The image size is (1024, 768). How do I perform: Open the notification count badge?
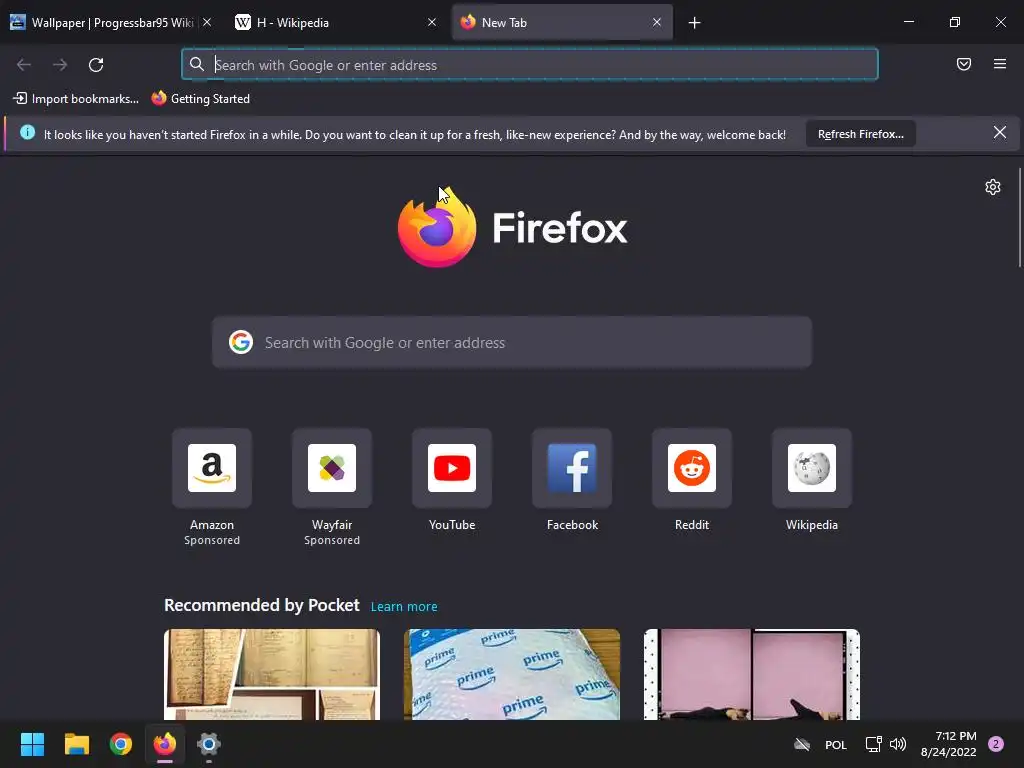995,744
